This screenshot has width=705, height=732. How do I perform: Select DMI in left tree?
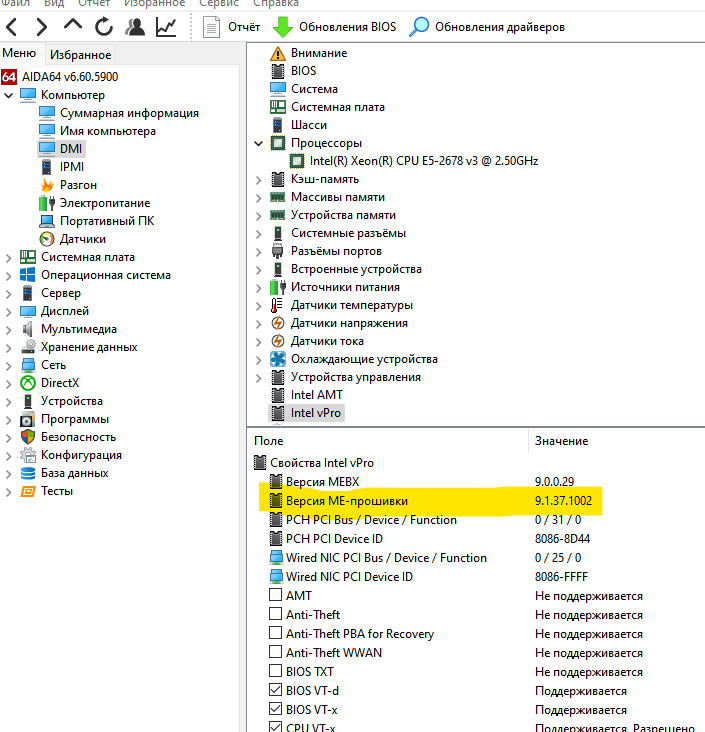(62, 148)
